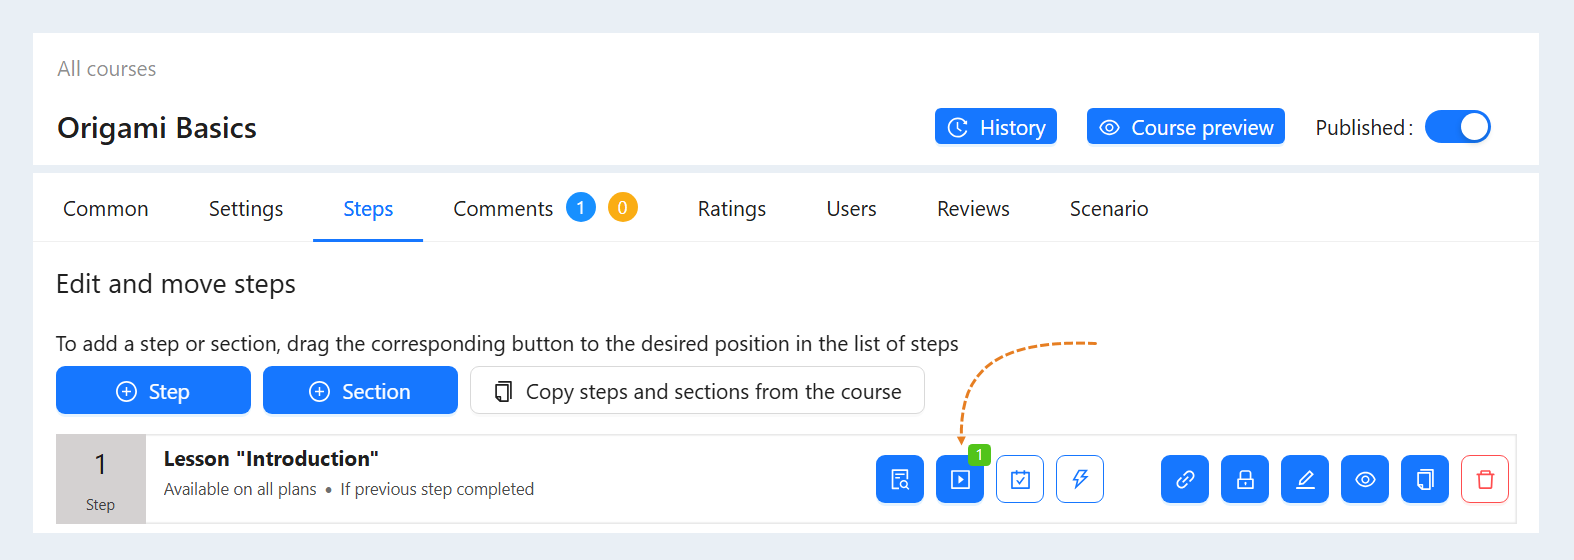This screenshot has width=1574, height=560.
Task: Delete the Introduction lesson with trash icon
Action: [1485, 479]
